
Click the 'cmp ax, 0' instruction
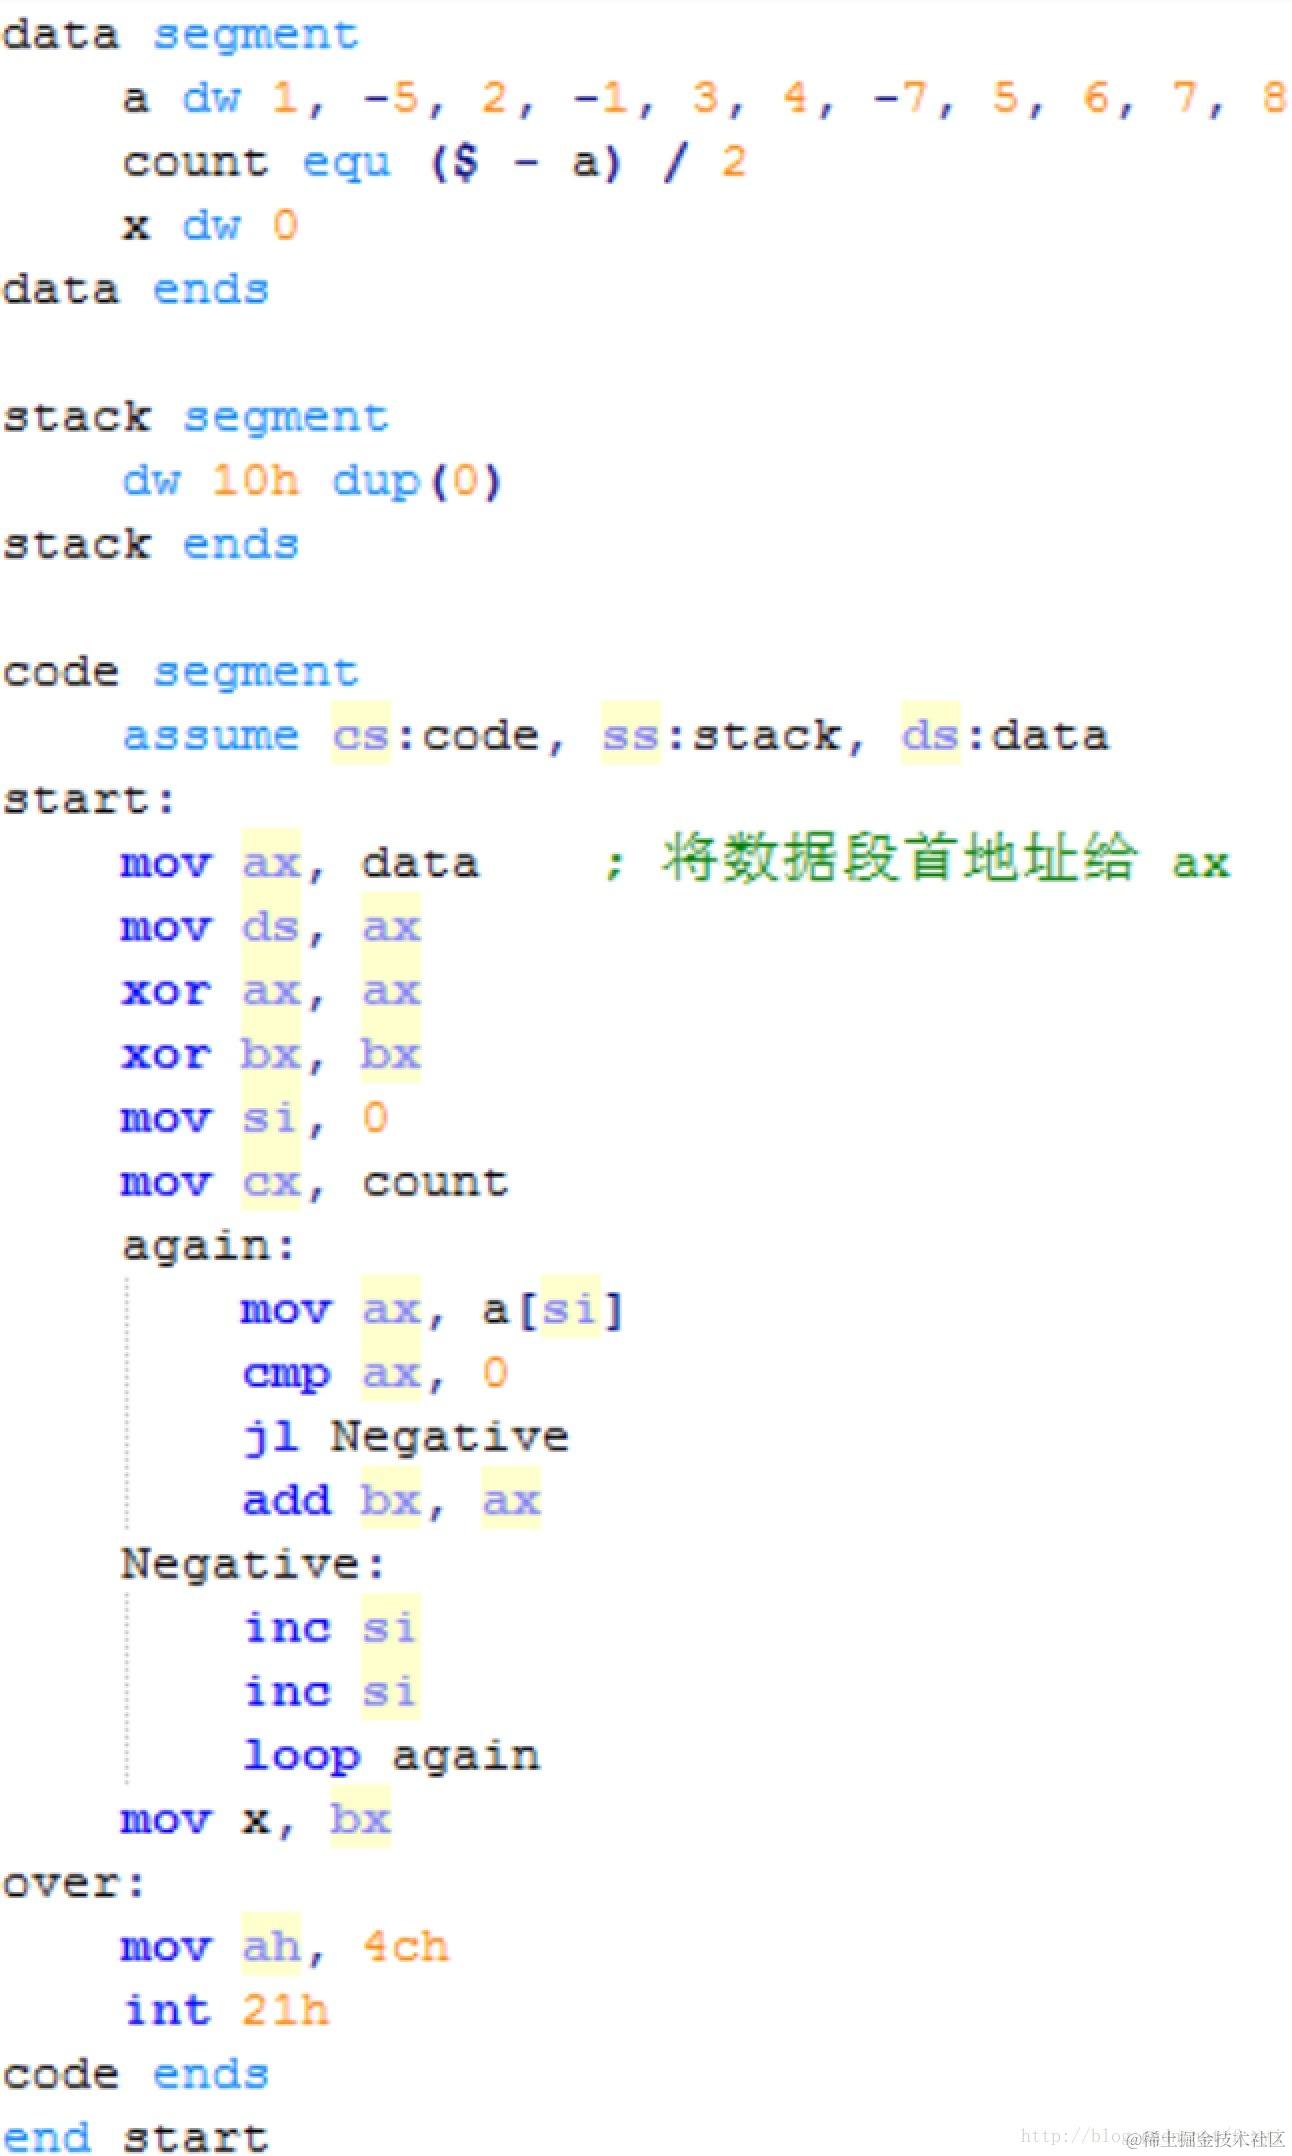375,1374
